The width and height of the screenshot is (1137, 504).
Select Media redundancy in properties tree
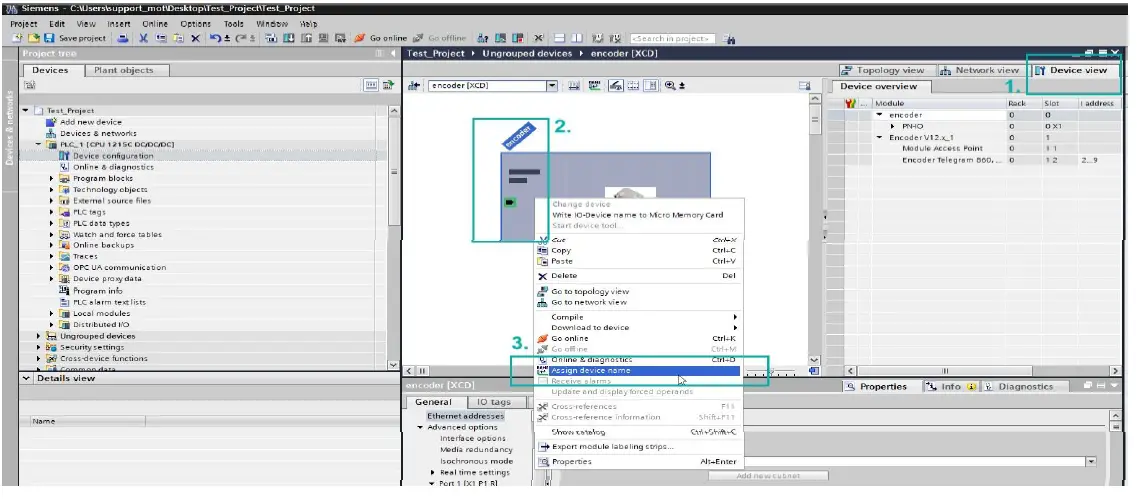476,450
